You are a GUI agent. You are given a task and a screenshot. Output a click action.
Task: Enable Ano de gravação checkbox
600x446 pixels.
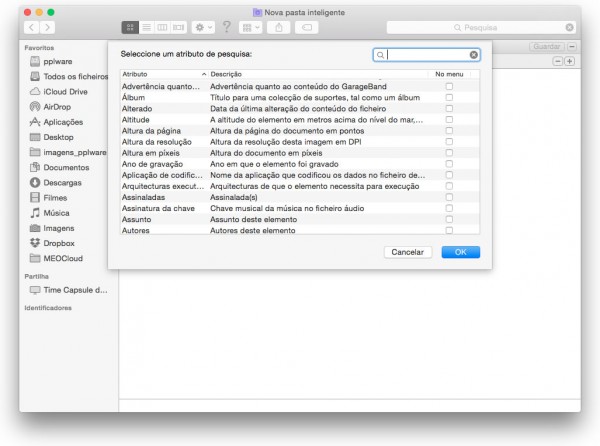tap(449, 164)
